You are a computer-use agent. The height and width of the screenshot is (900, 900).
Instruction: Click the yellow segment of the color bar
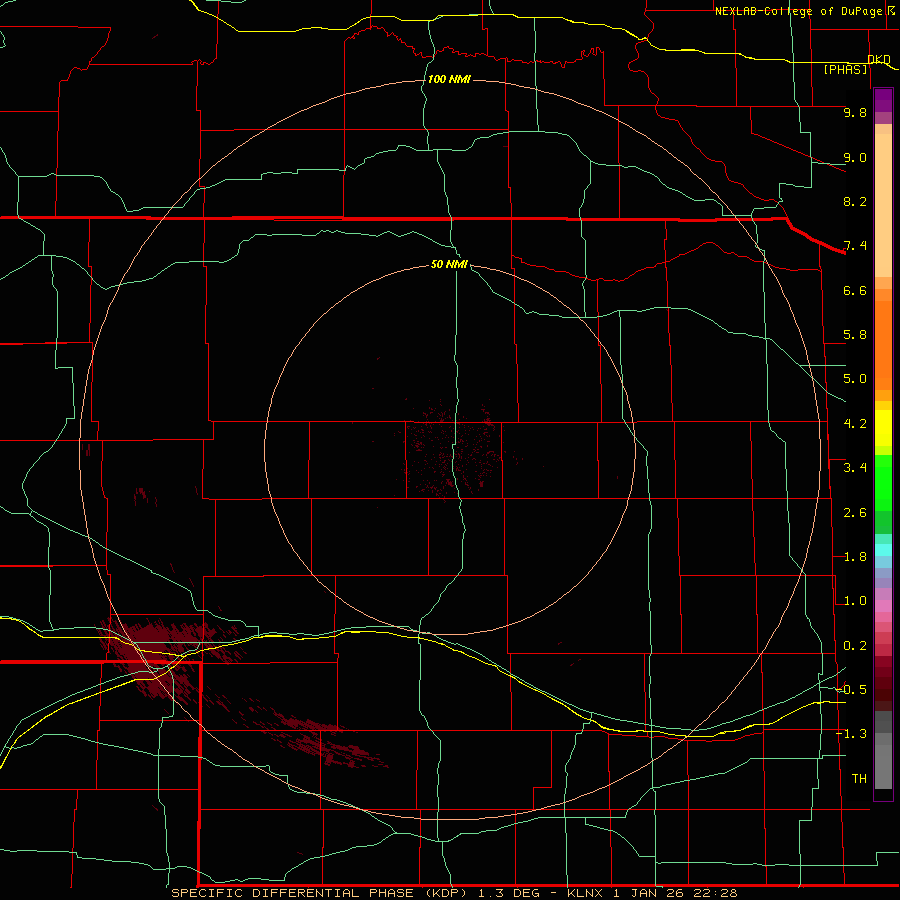[x=883, y=428]
